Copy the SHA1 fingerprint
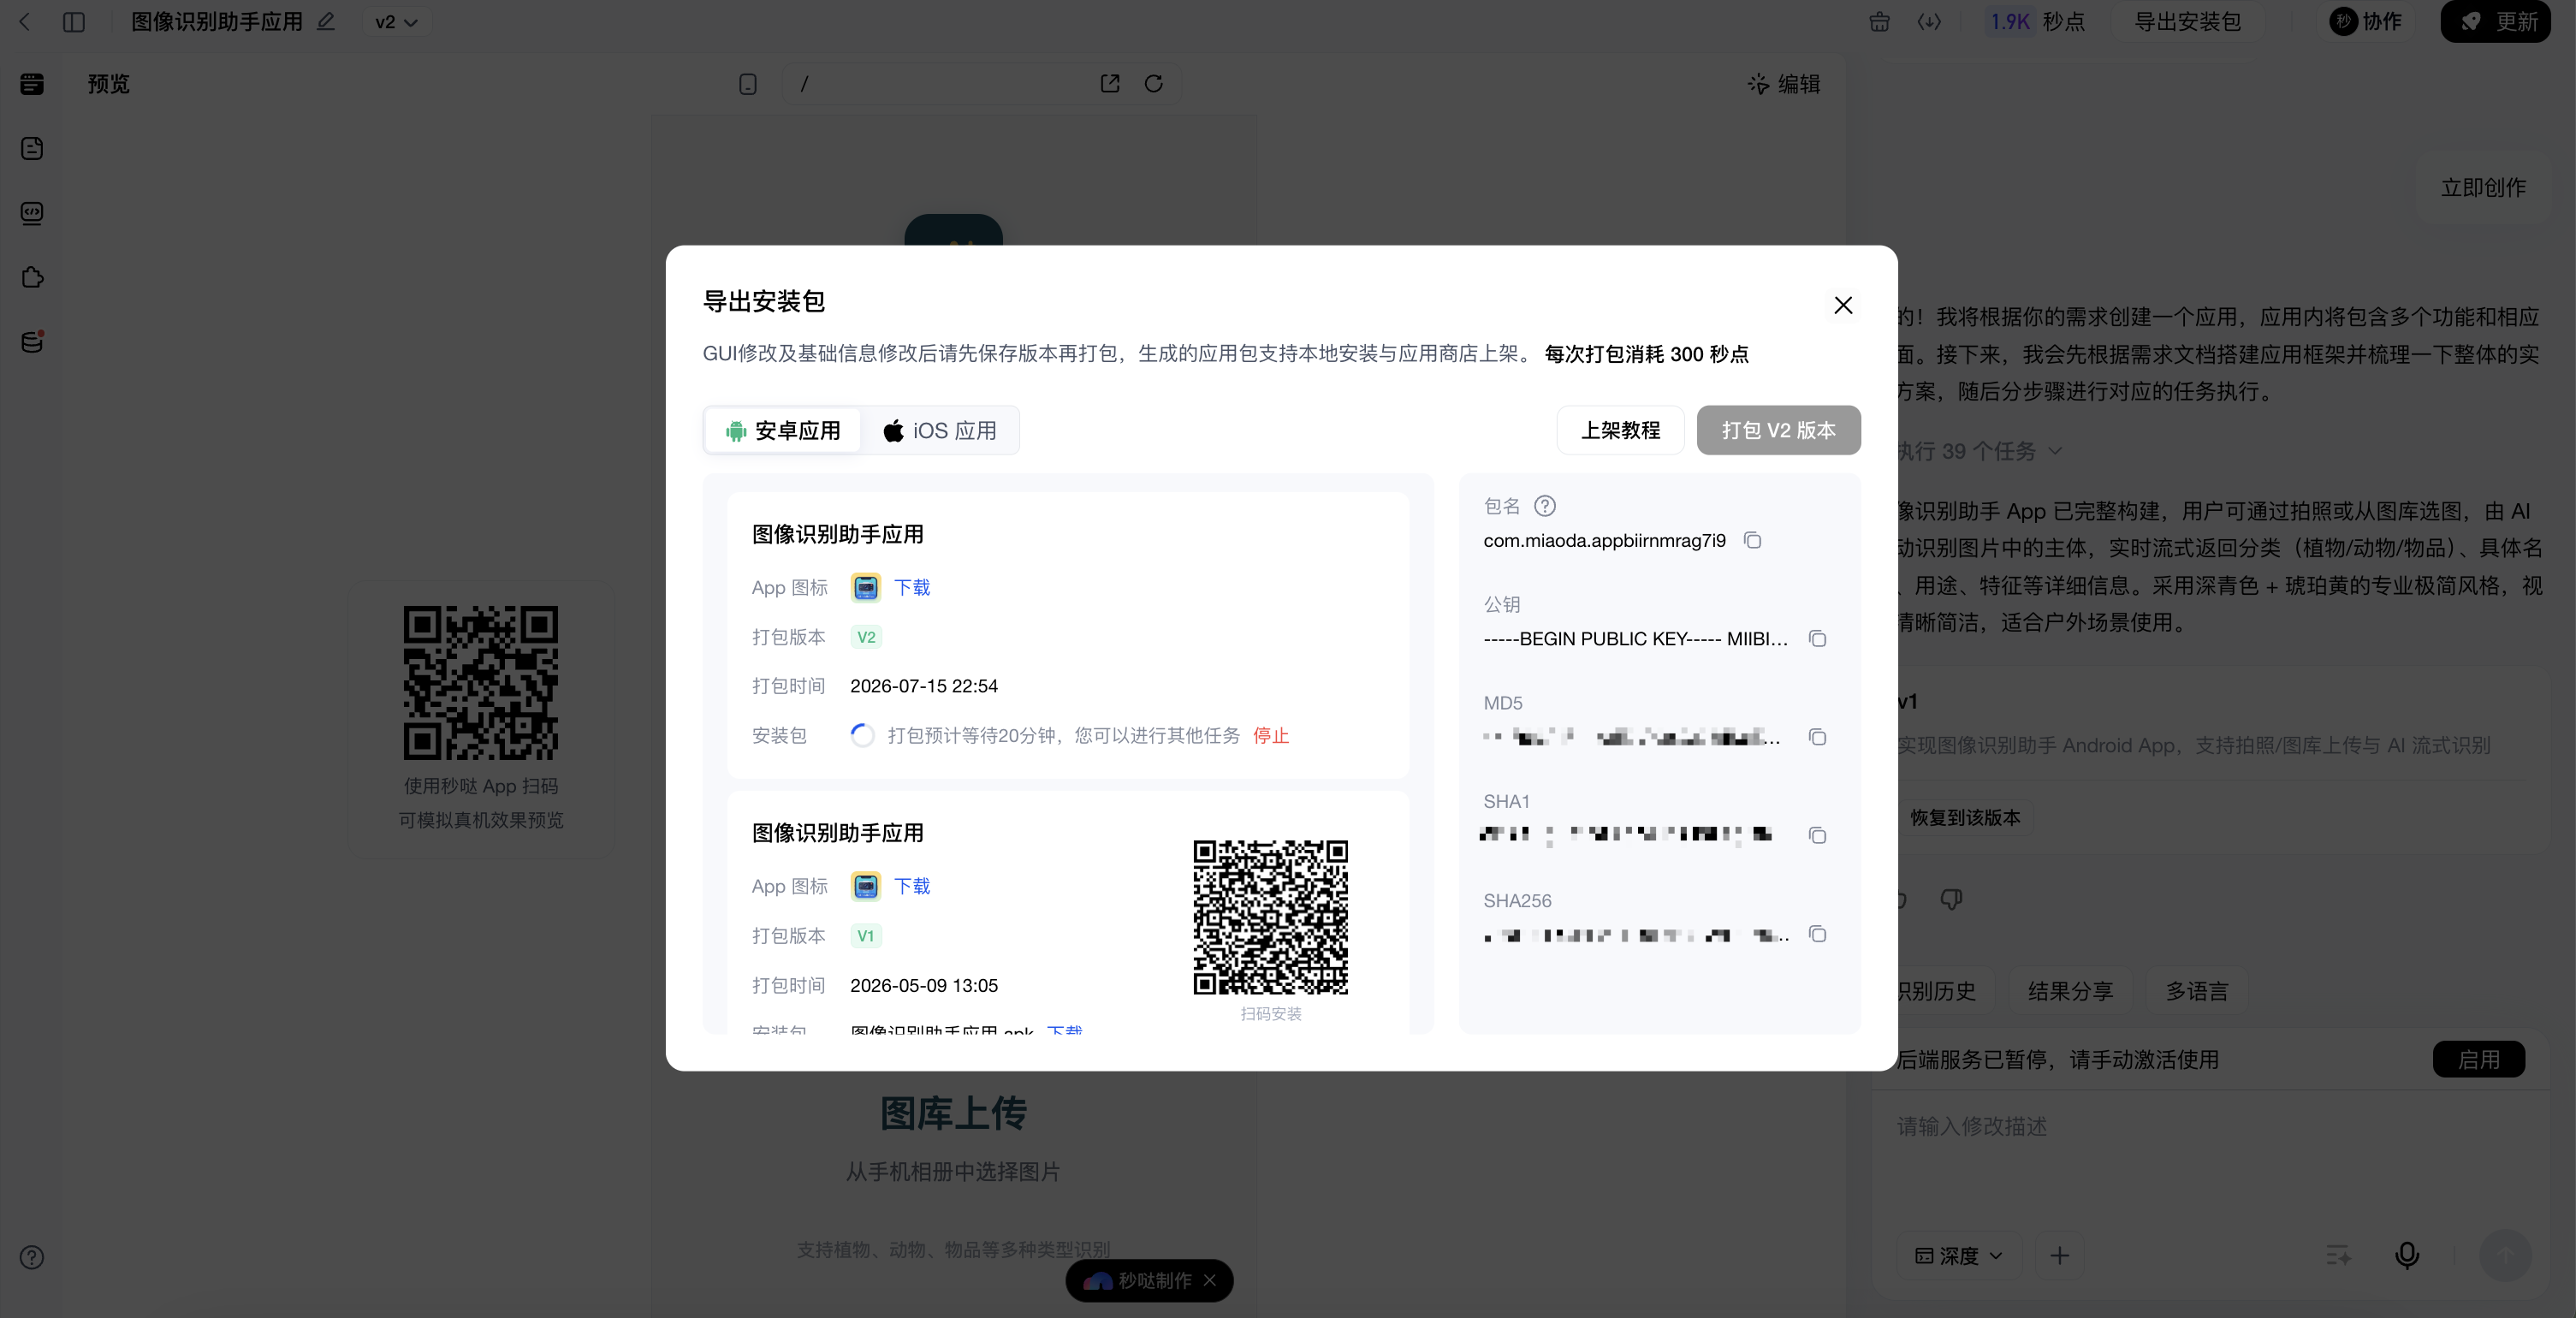This screenshot has width=2576, height=1318. pos(1817,835)
